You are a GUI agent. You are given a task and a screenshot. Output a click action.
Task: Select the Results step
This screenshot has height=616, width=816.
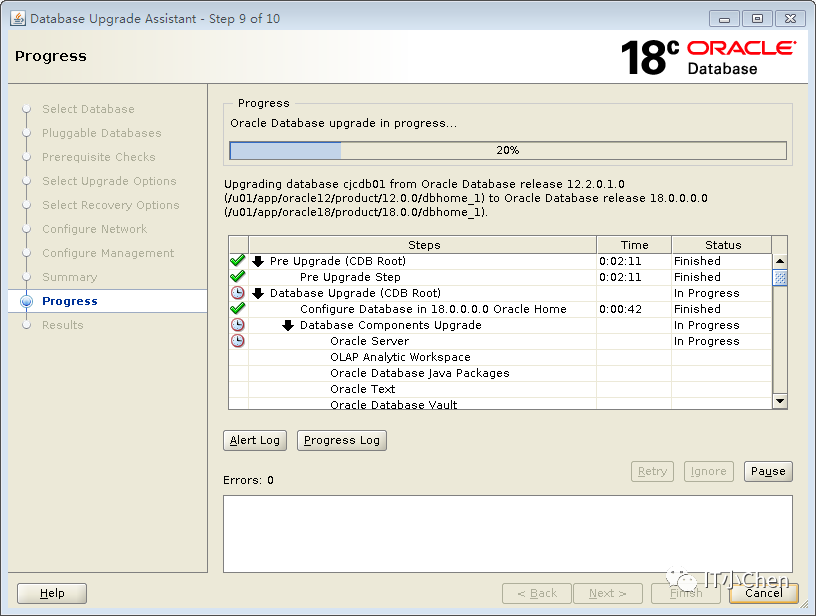[62, 325]
